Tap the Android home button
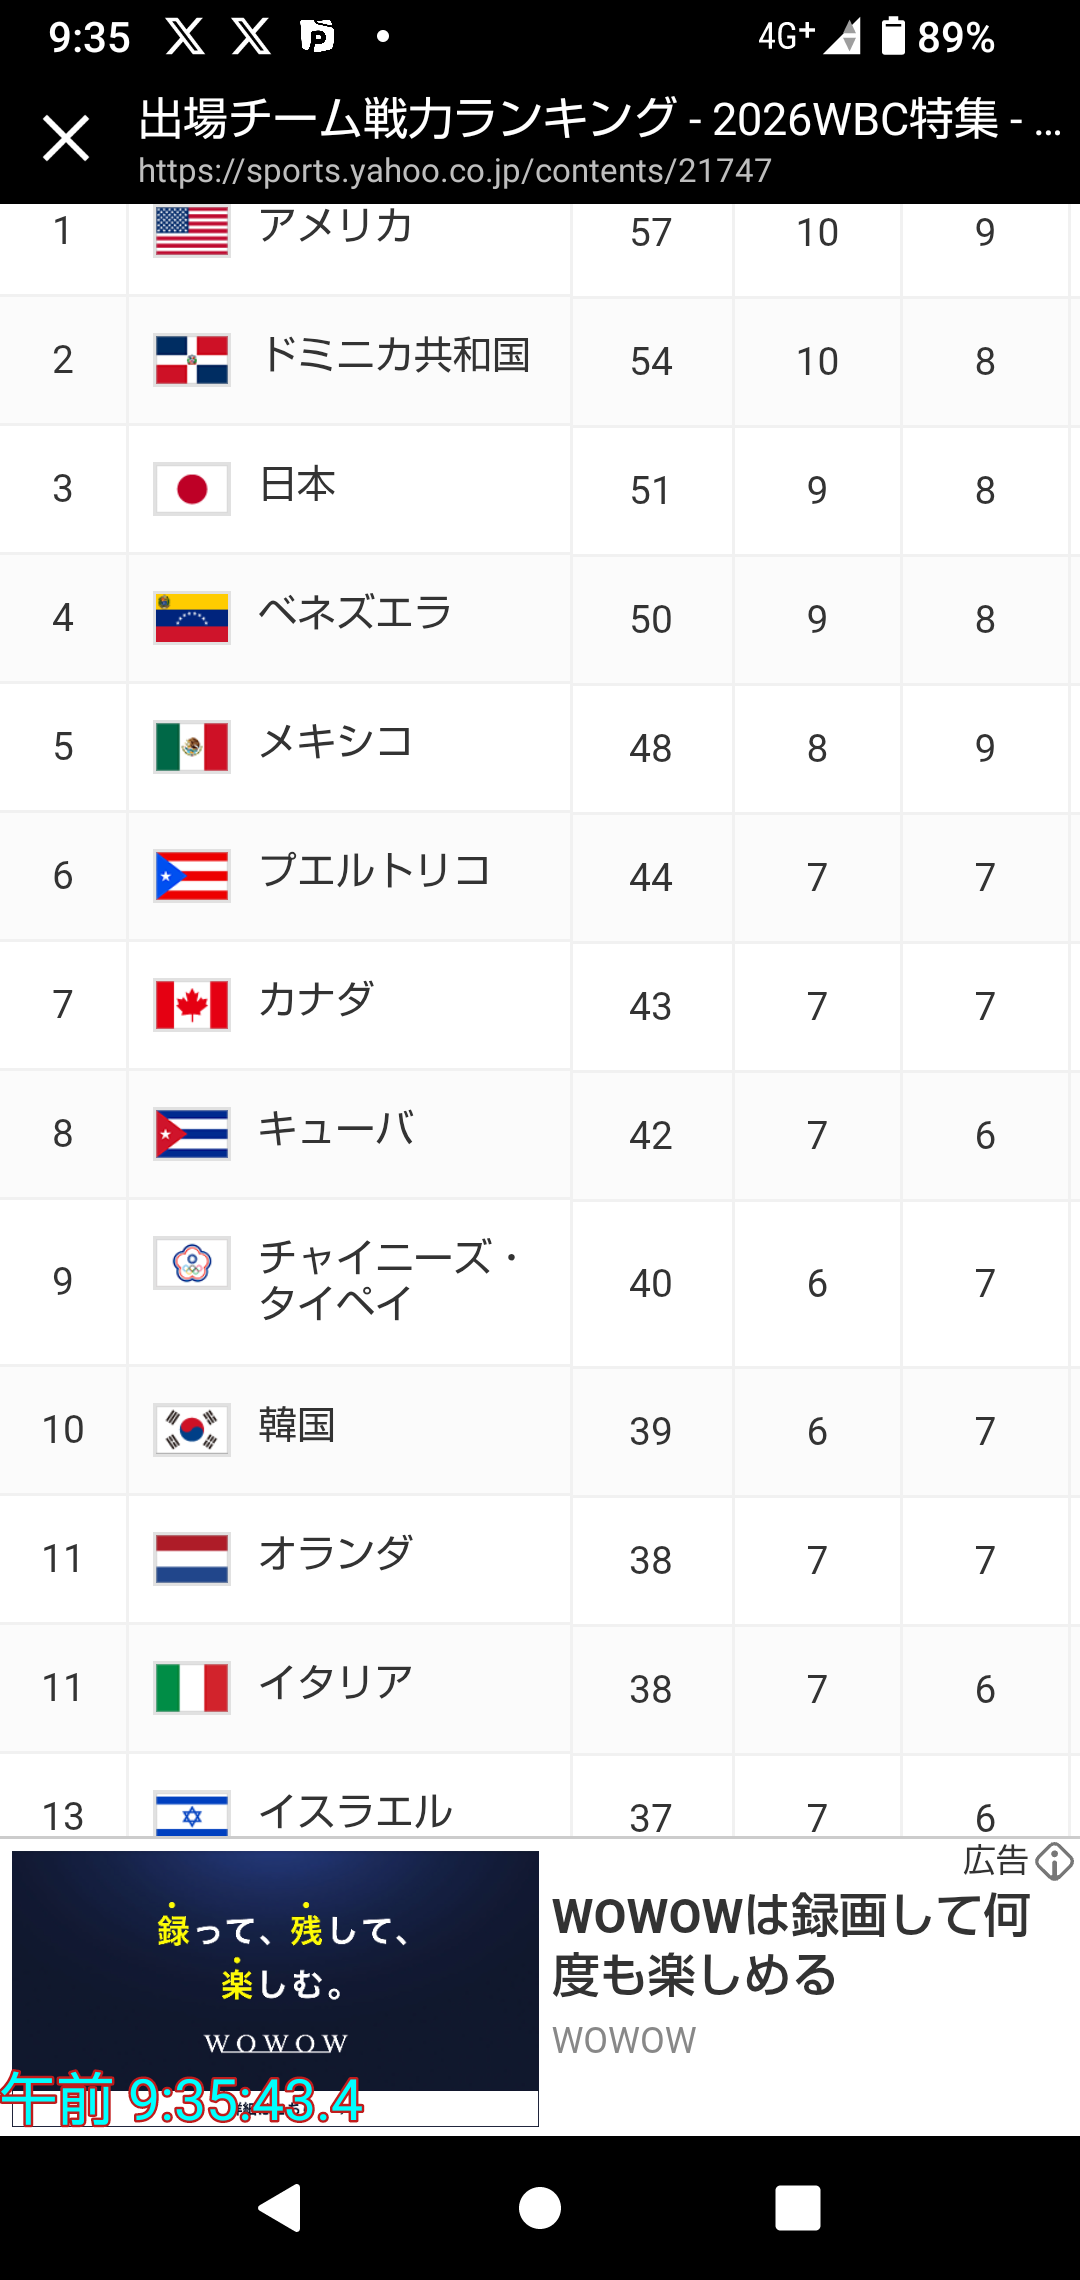Screen dimensions: 1080x2280 (x=540, y=2207)
